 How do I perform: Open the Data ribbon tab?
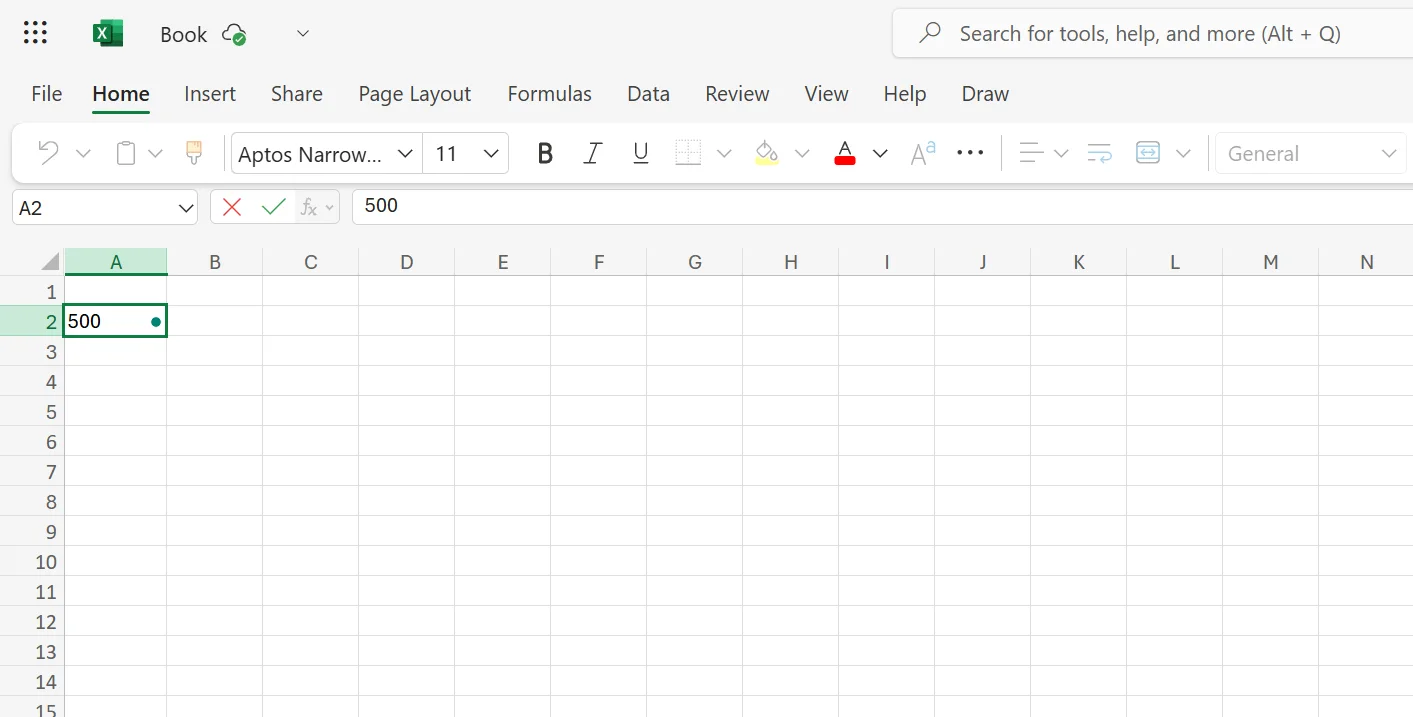pyautogui.click(x=648, y=93)
